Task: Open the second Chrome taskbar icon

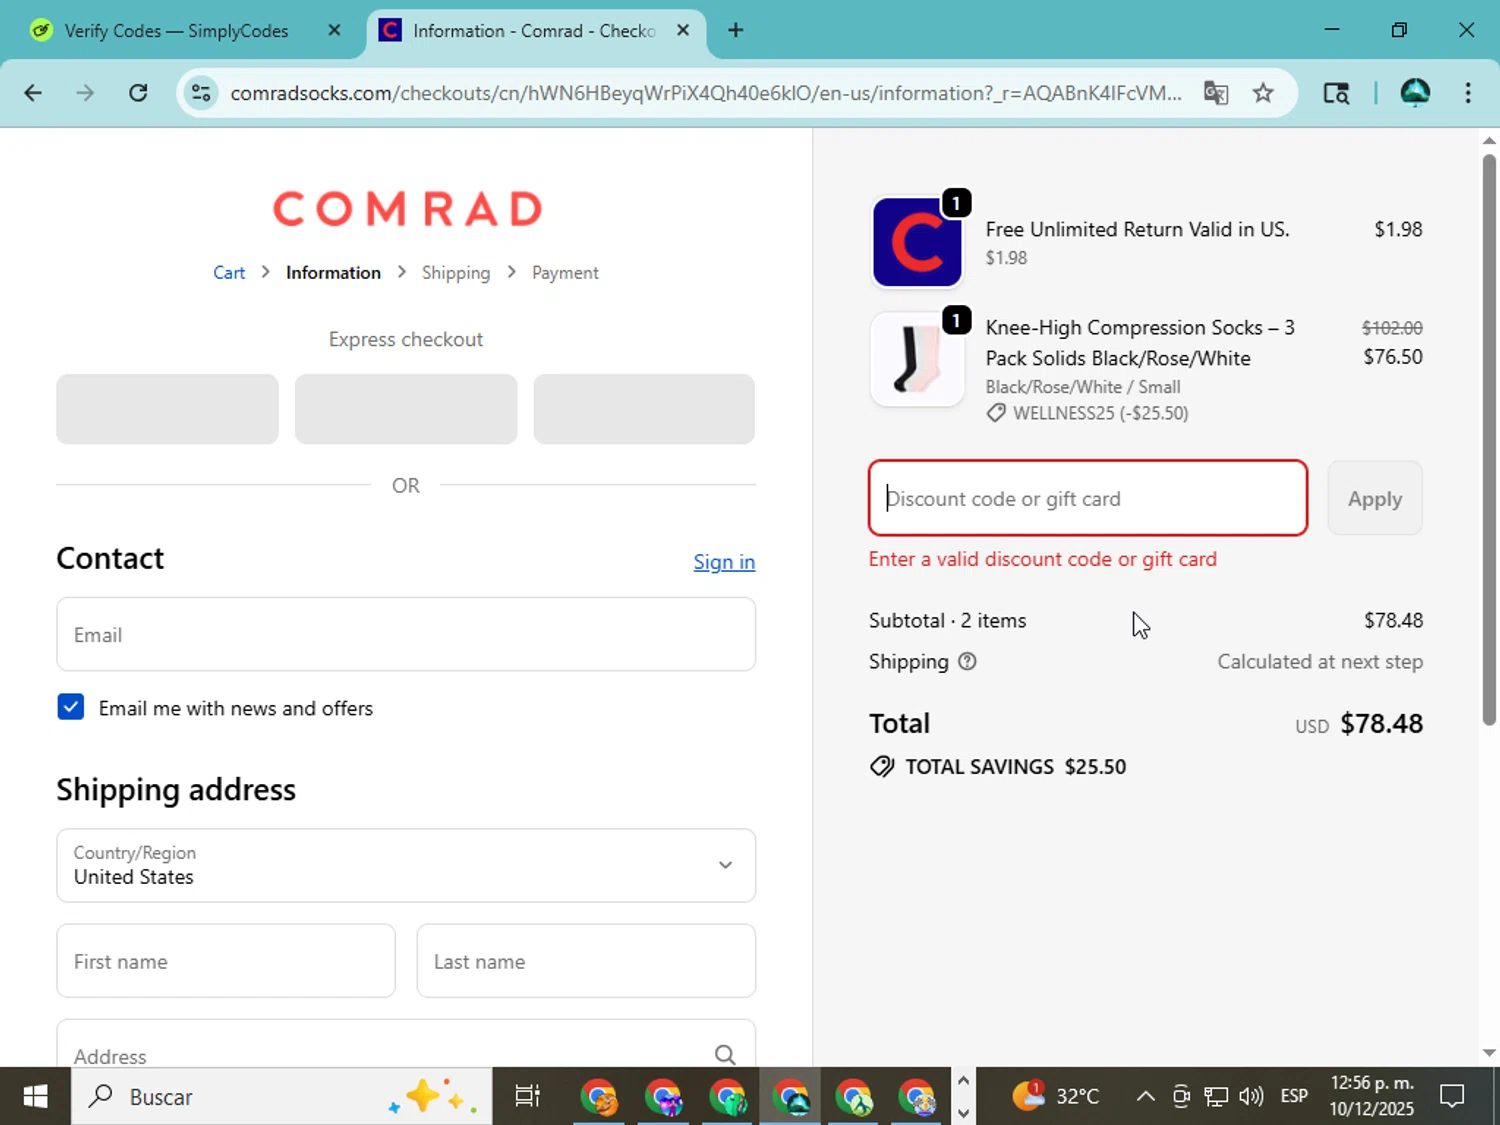Action: (x=663, y=1097)
